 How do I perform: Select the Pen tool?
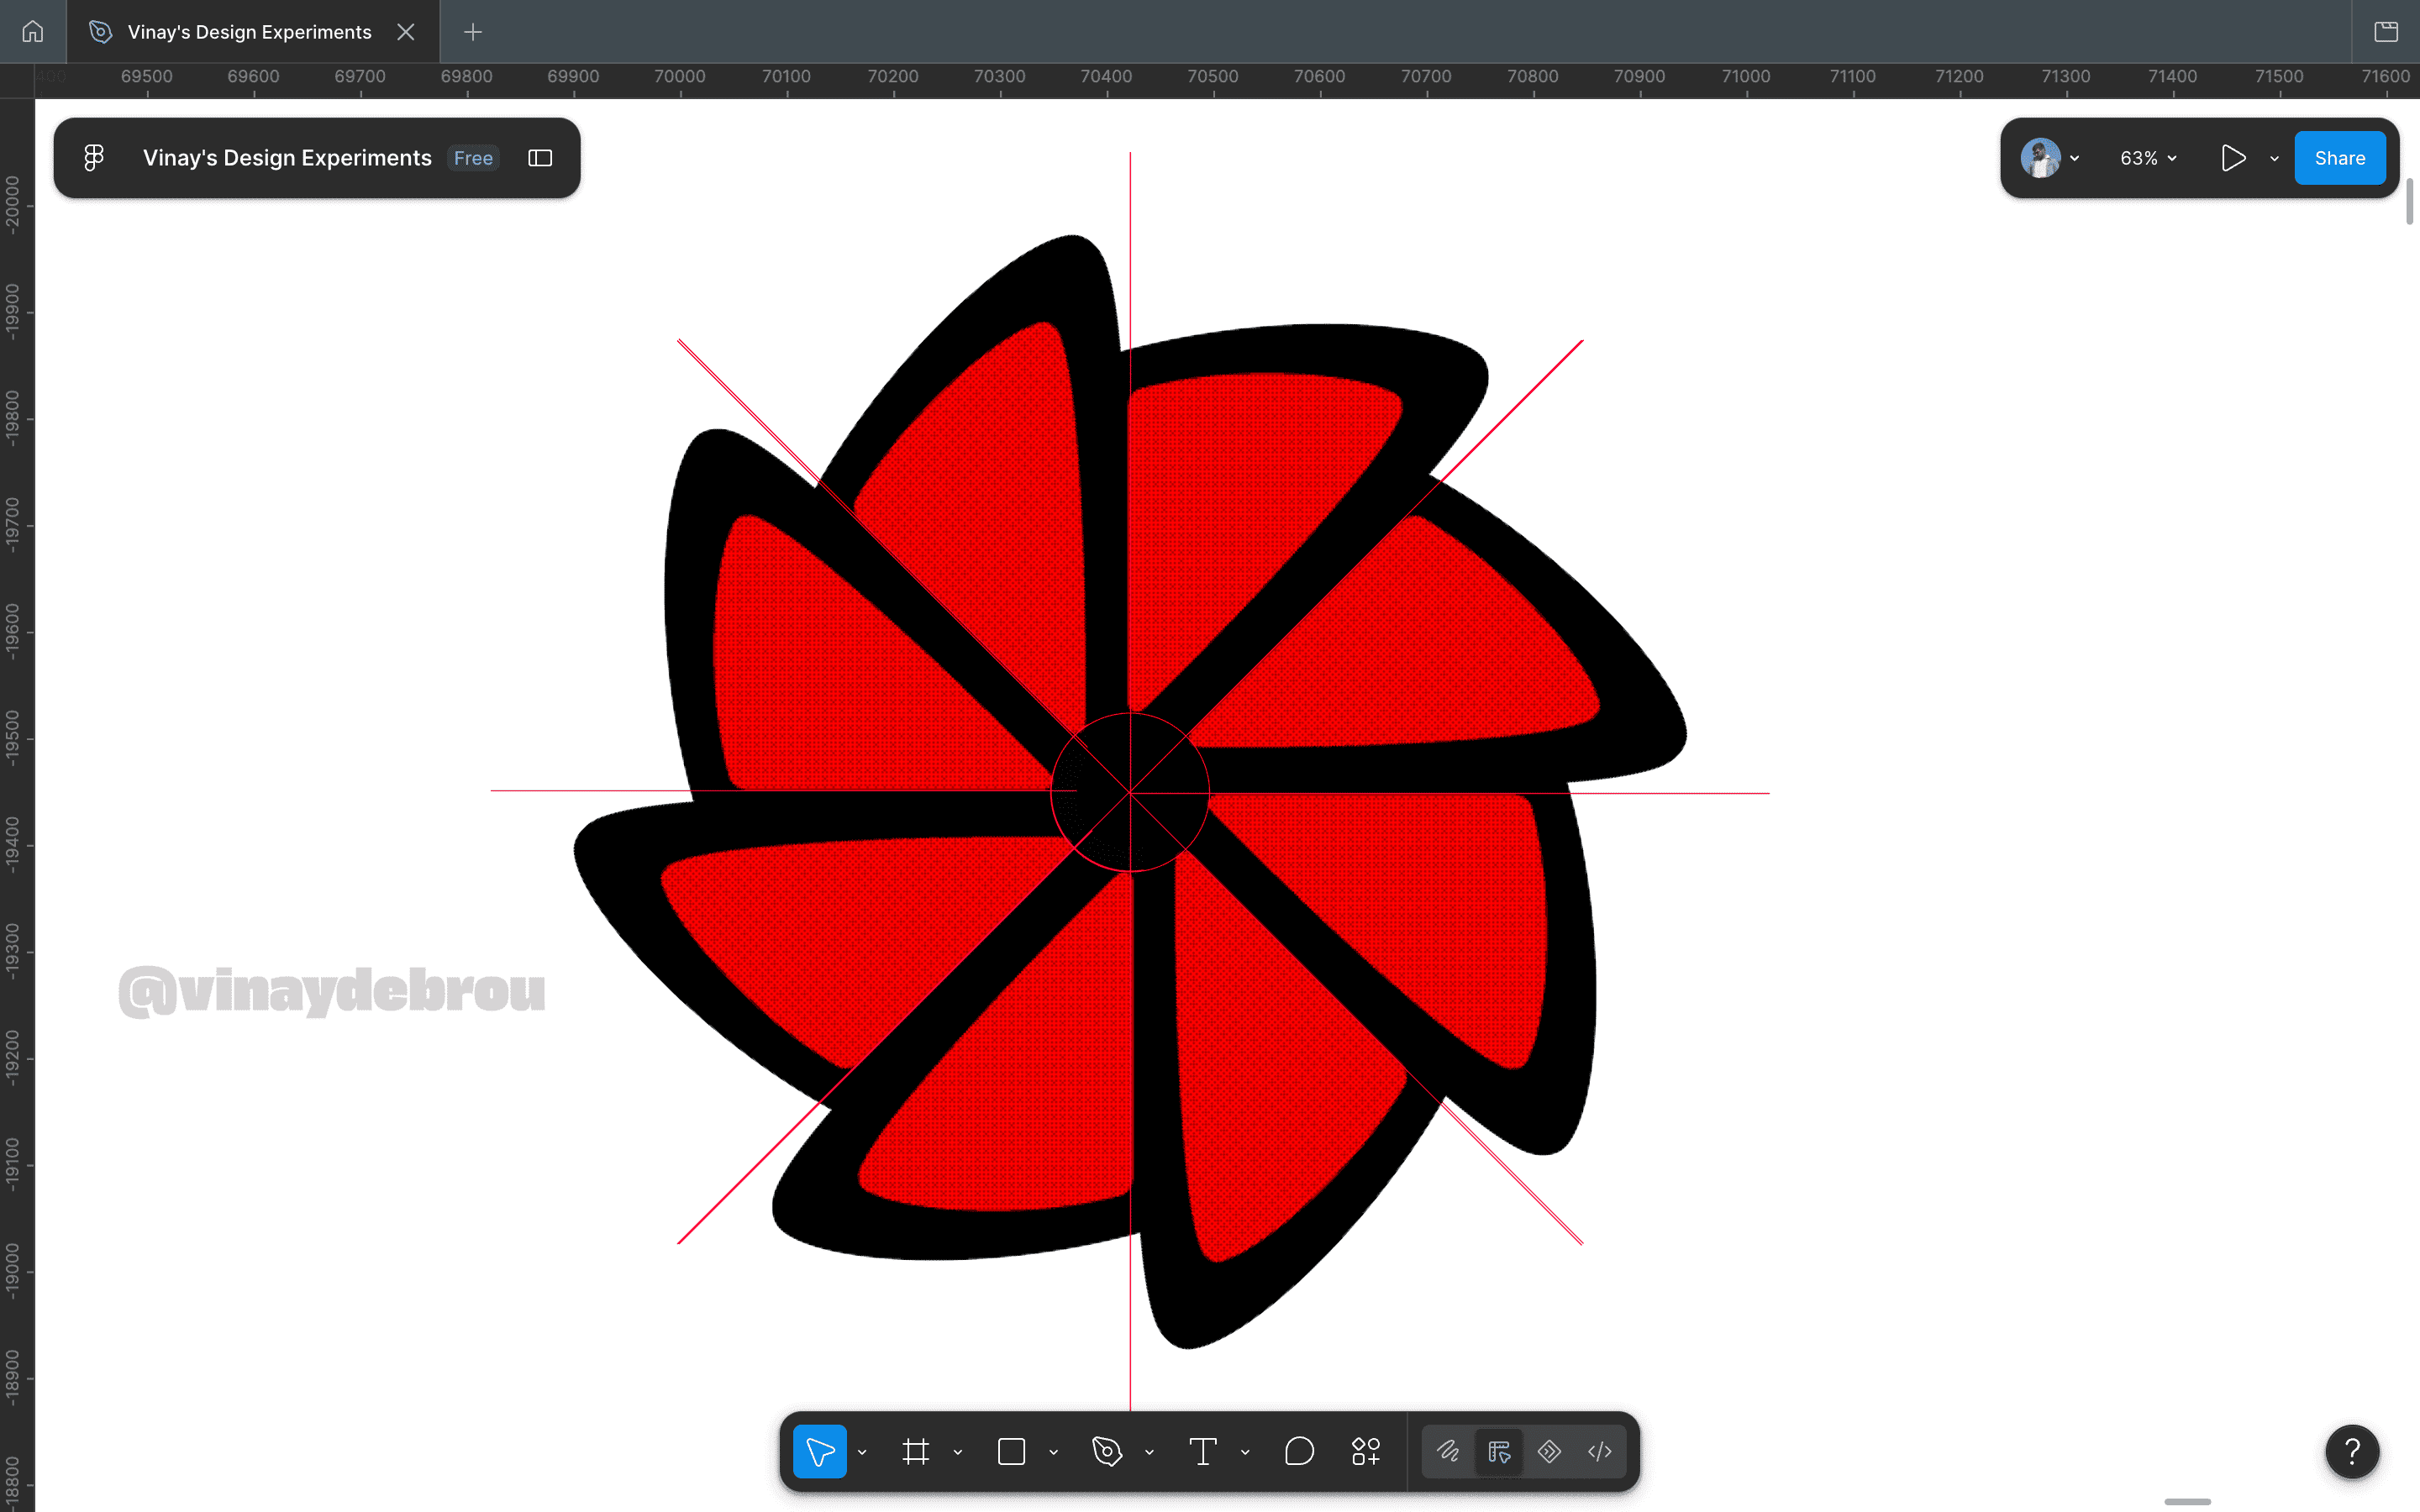click(x=1107, y=1451)
